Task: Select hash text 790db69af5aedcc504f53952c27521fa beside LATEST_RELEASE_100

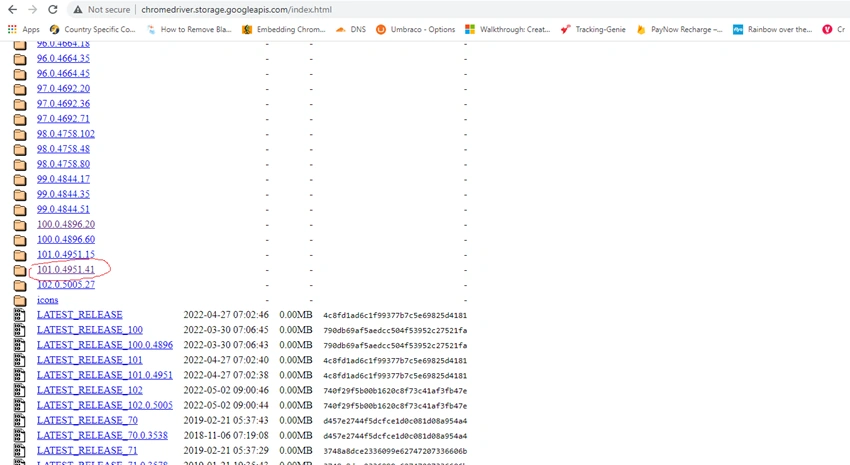Action: [x=395, y=330]
